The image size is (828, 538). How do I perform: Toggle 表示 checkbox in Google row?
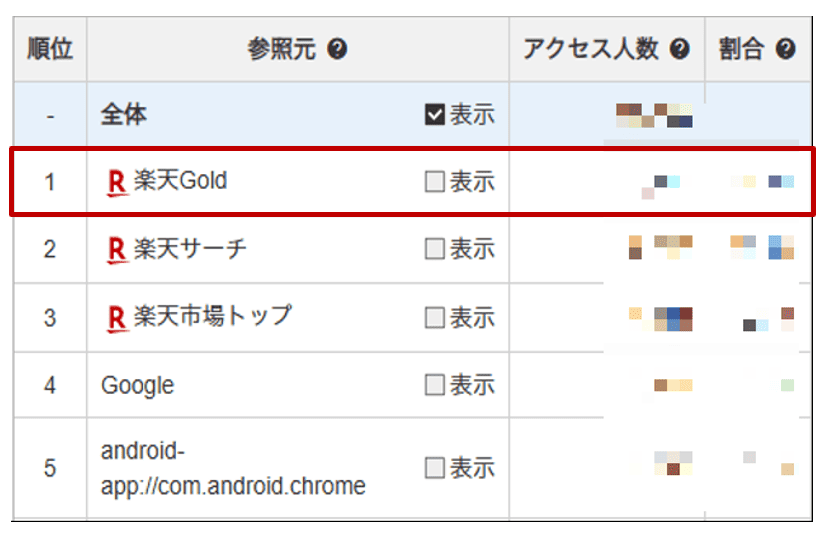click(434, 385)
